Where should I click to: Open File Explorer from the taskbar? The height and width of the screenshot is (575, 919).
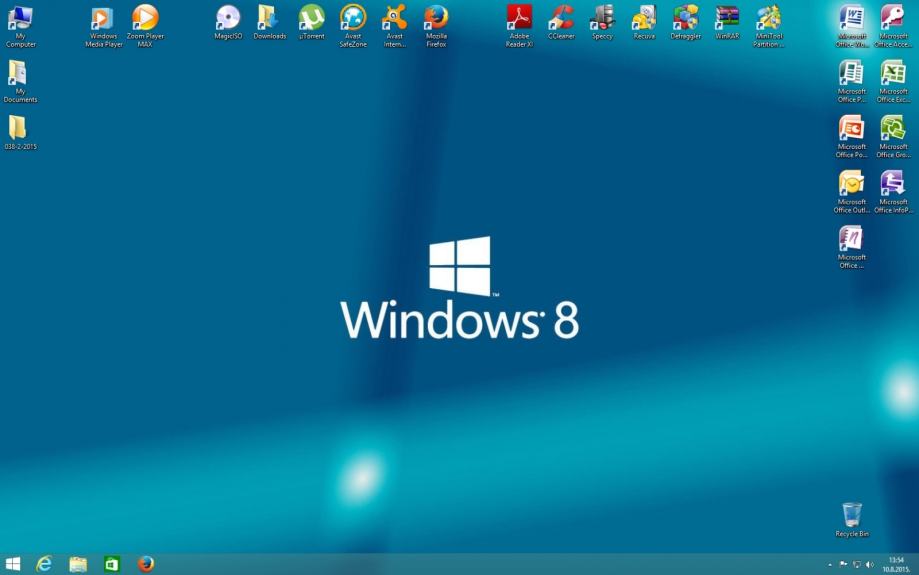pyautogui.click(x=78, y=564)
